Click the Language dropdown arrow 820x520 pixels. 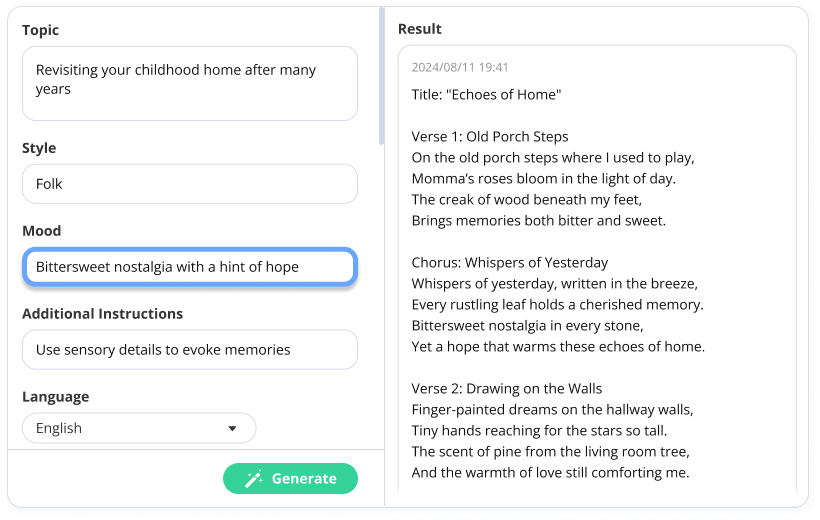pos(232,428)
